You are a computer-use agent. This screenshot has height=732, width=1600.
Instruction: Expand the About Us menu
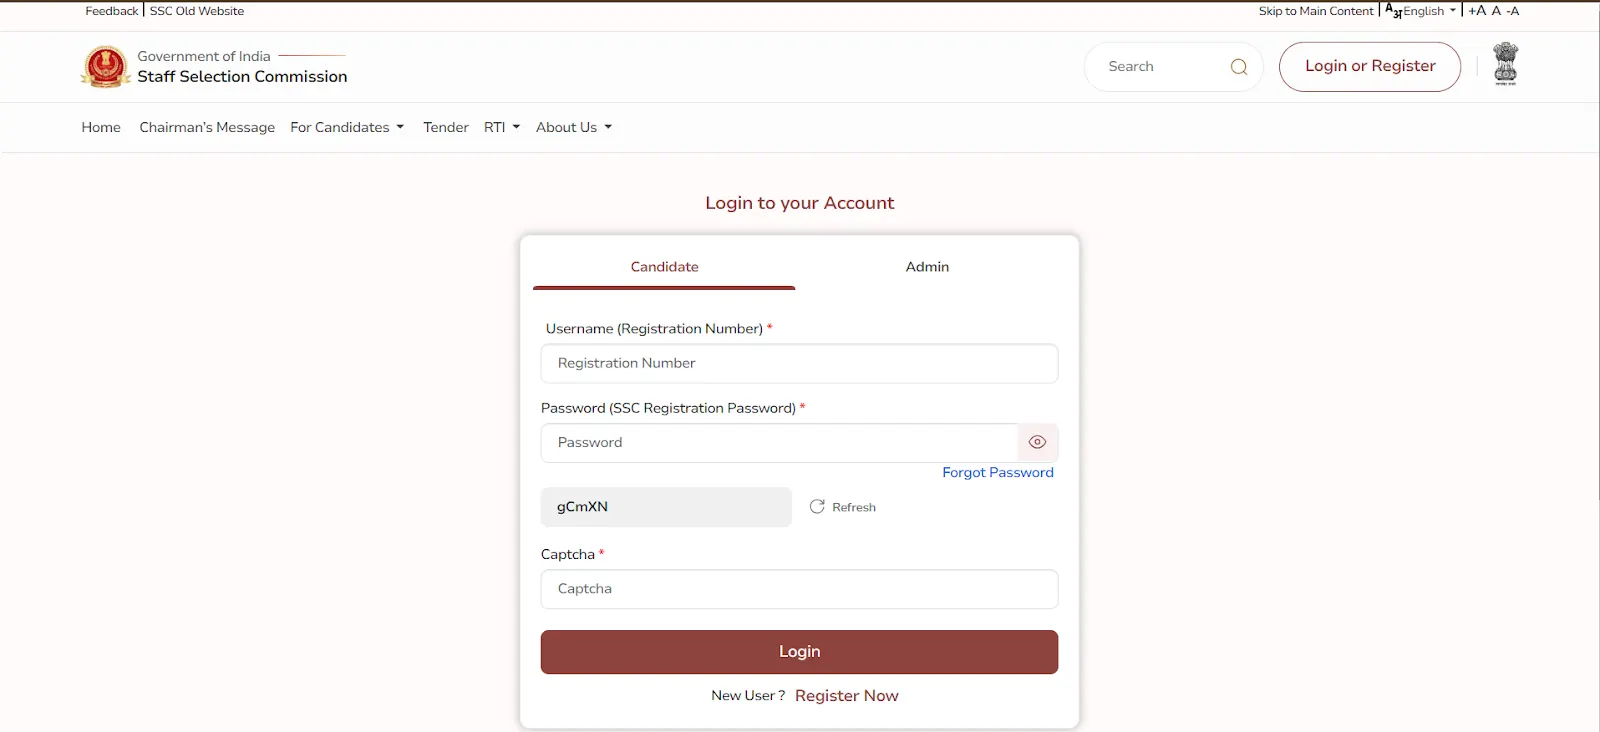point(574,127)
